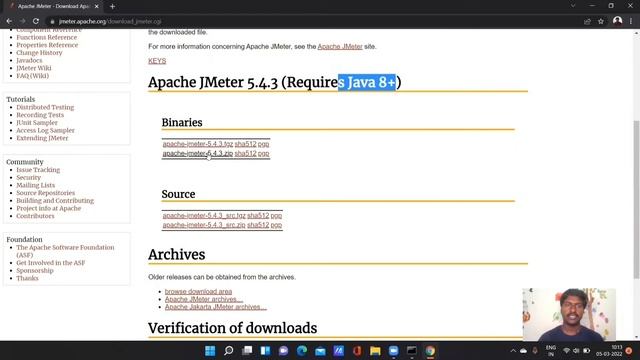Click the page vertical scrollbar thumb
Screen dimensions: 640x360
pyautogui.click(x=636, y=200)
